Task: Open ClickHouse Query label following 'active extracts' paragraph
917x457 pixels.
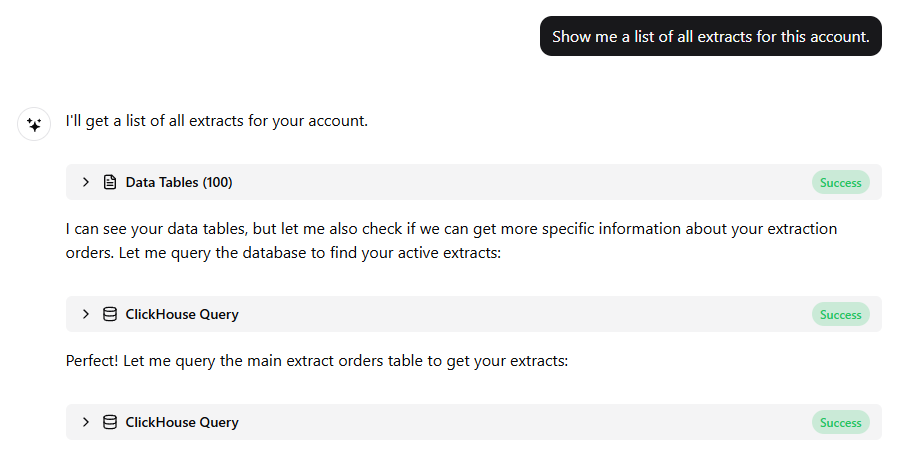Action: click(x=182, y=314)
